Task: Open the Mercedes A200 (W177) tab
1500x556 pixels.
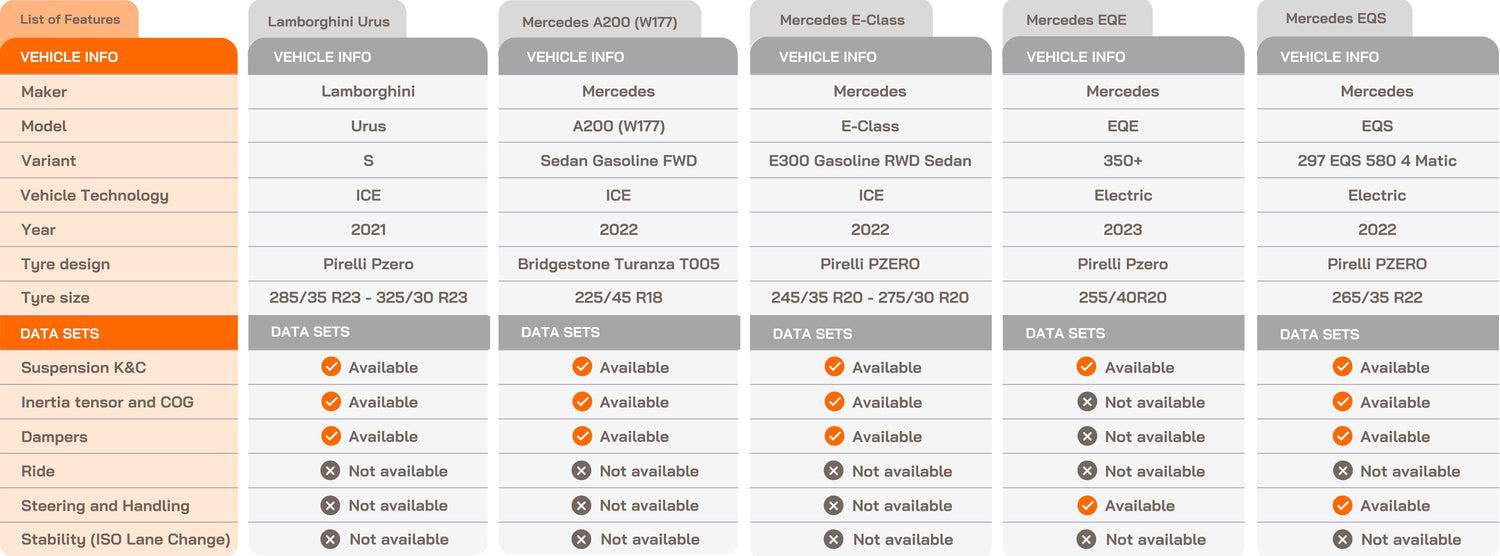Action: click(x=599, y=22)
